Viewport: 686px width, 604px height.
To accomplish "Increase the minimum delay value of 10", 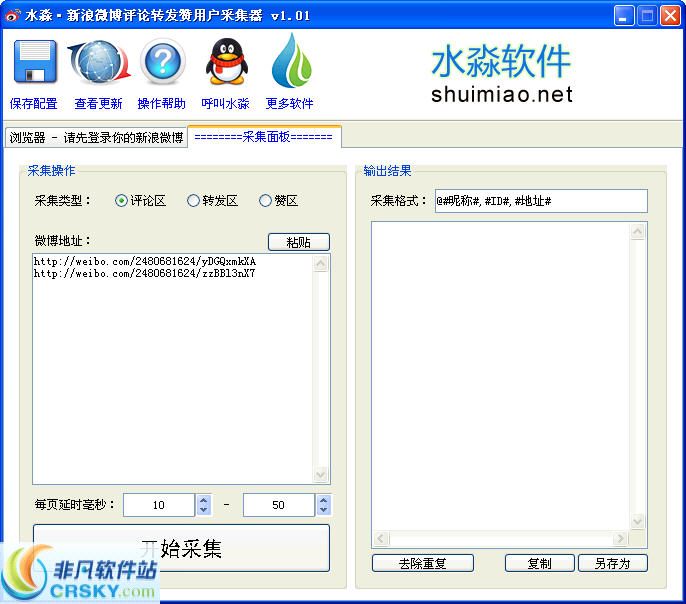I will (203, 500).
